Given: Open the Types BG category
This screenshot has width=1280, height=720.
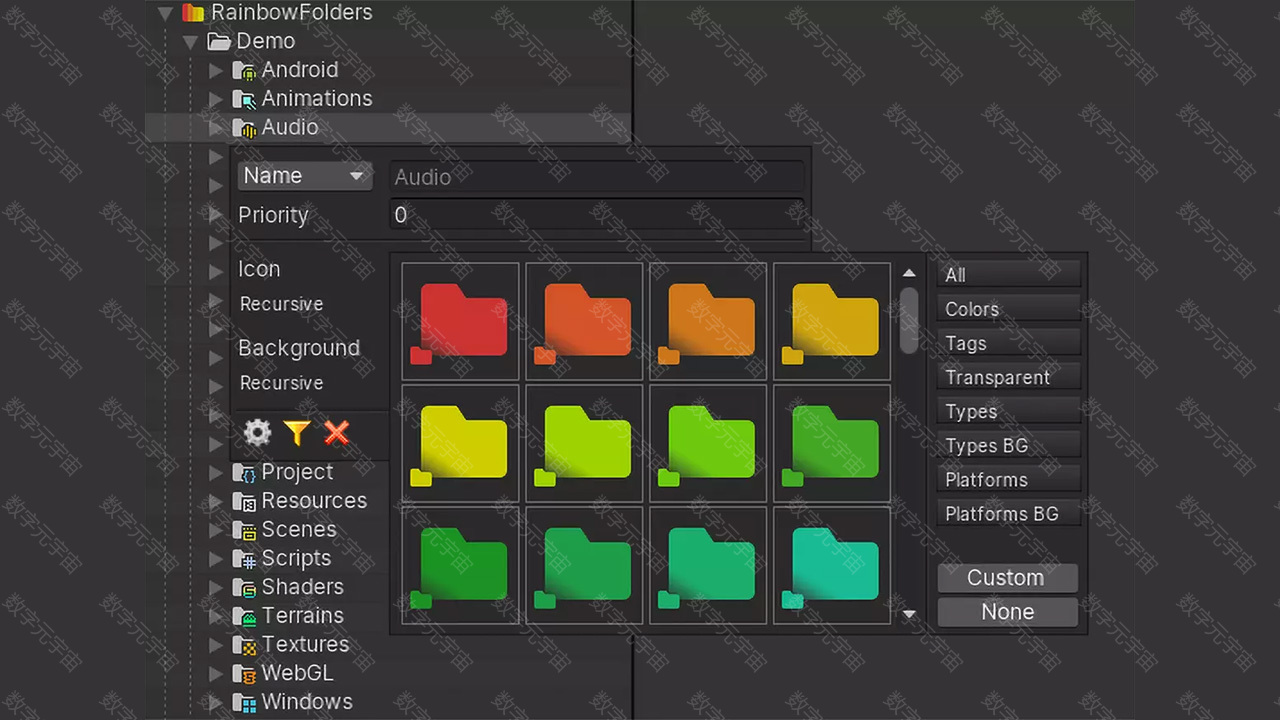Looking at the screenshot, I should (x=1009, y=445).
